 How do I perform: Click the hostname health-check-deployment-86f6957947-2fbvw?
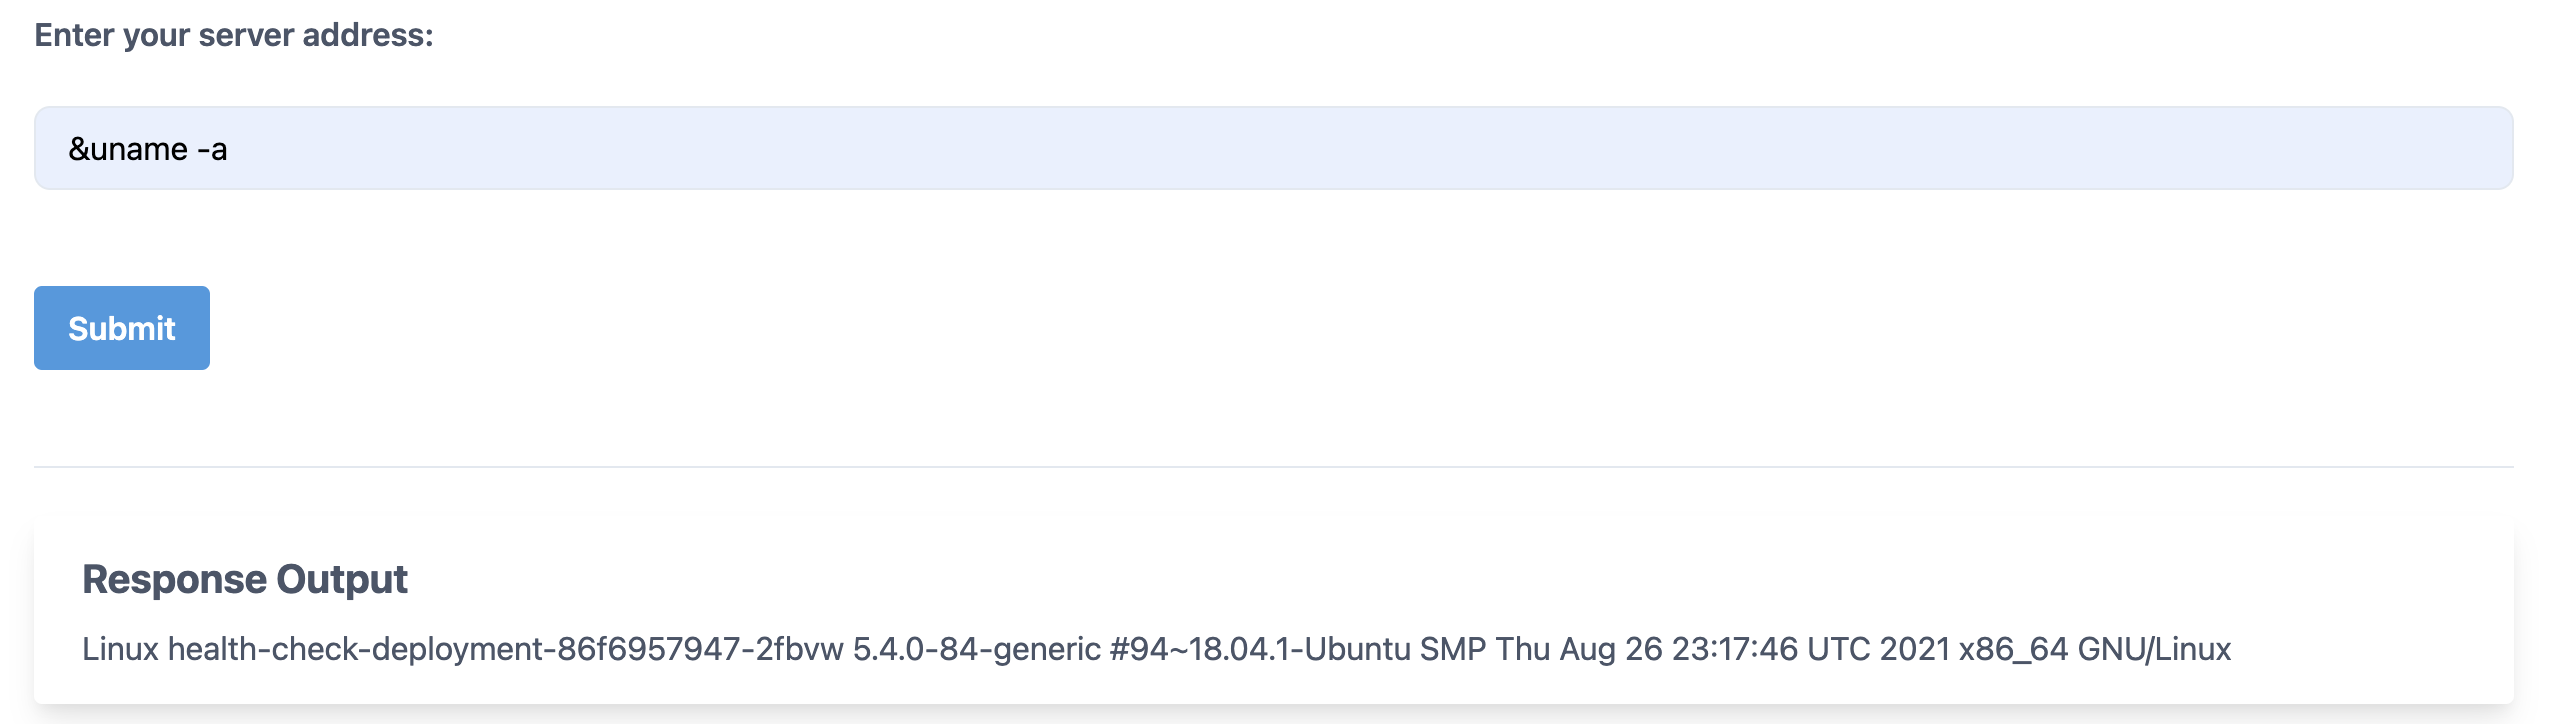click(505, 649)
